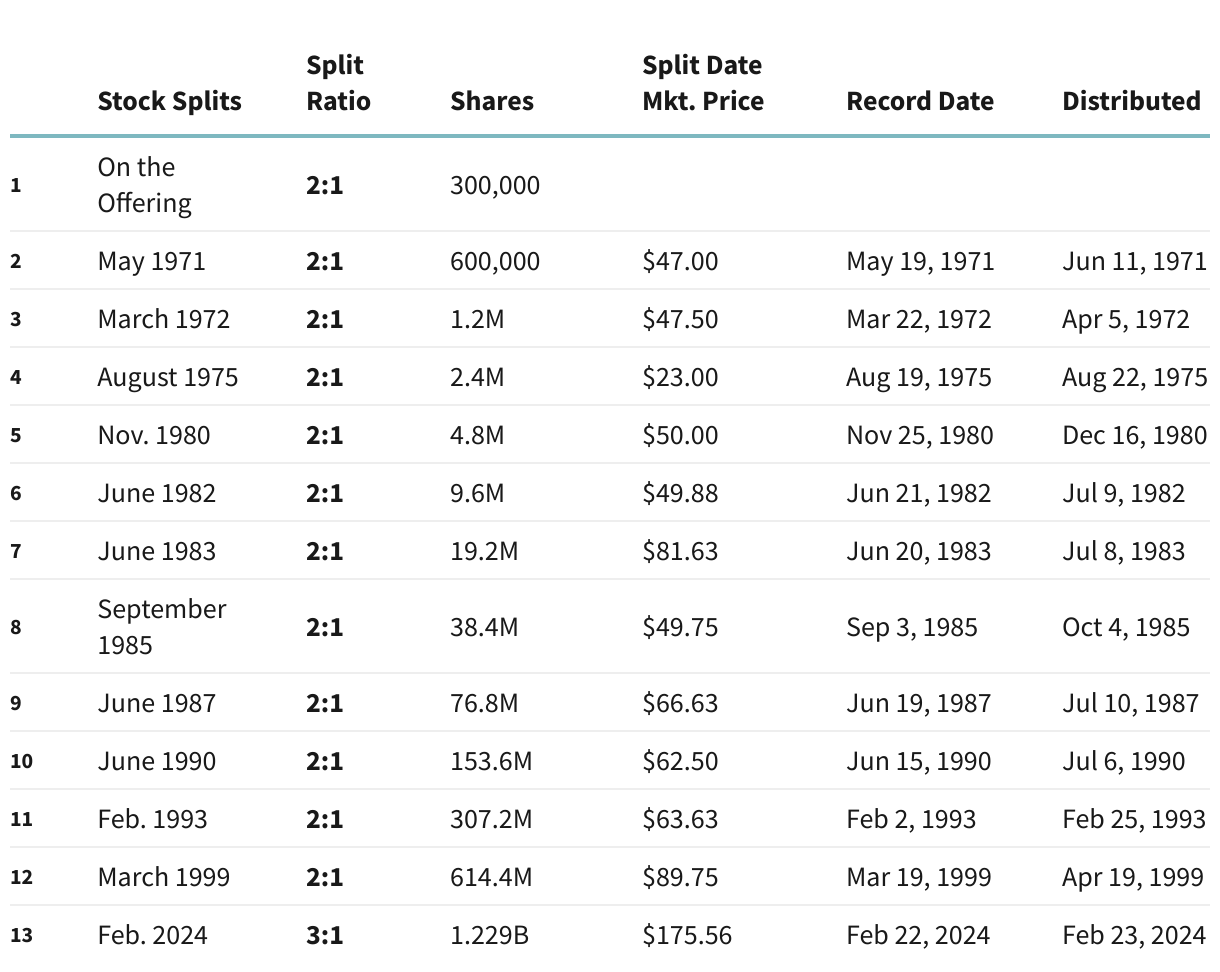Click the Jun 19, 1987 record date
Screen dimensions: 1220x972
click(x=919, y=703)
